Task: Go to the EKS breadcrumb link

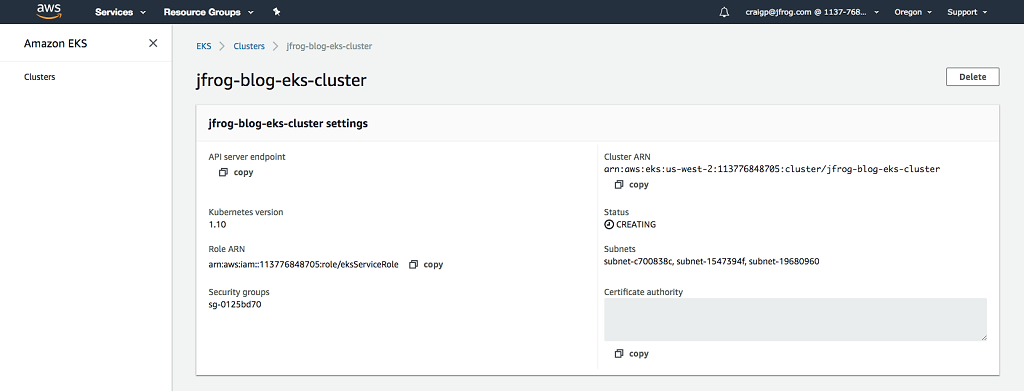Action: tap(204, 46)
